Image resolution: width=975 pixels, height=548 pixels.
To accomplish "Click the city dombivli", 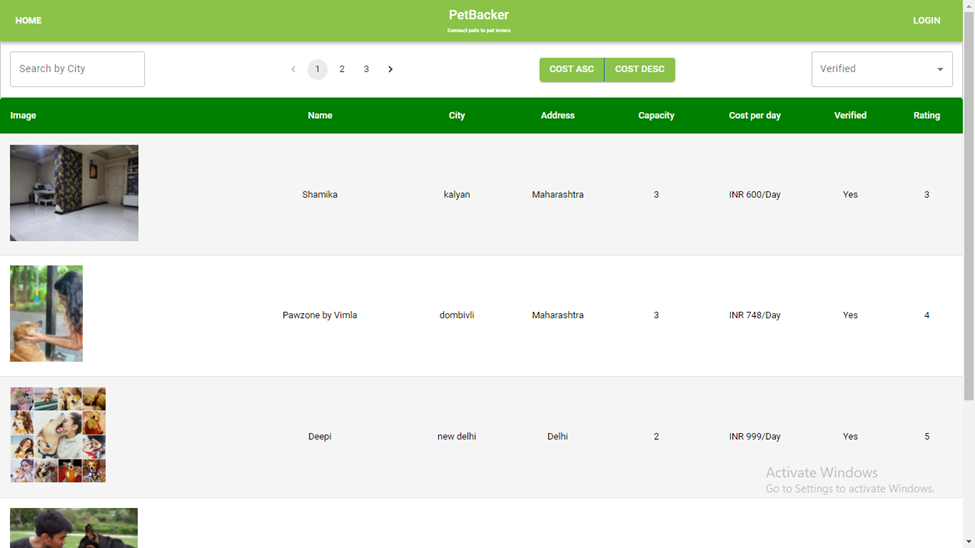I will pos(457,315).
